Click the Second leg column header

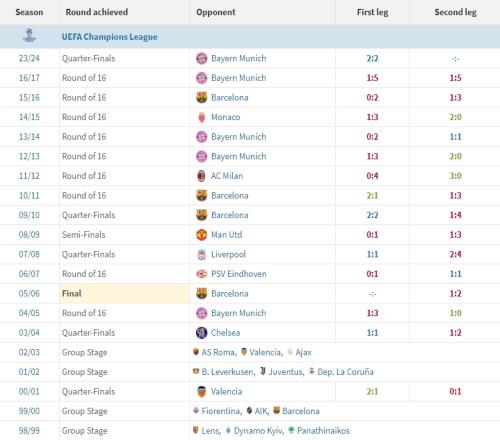(455, 12)
